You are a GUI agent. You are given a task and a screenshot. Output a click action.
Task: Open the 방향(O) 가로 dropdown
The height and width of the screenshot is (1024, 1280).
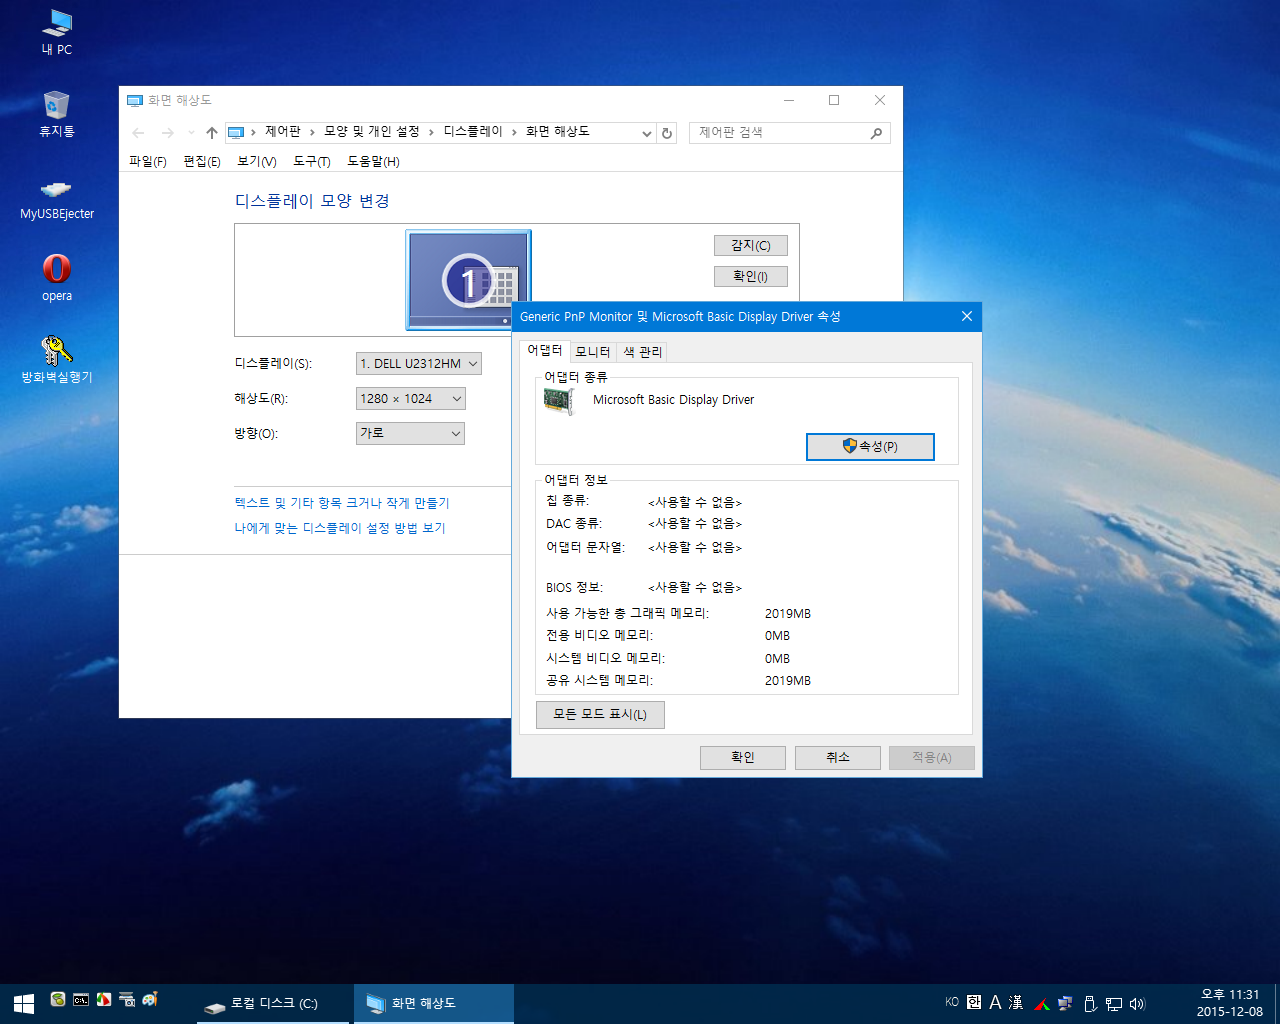pos(411,433)
